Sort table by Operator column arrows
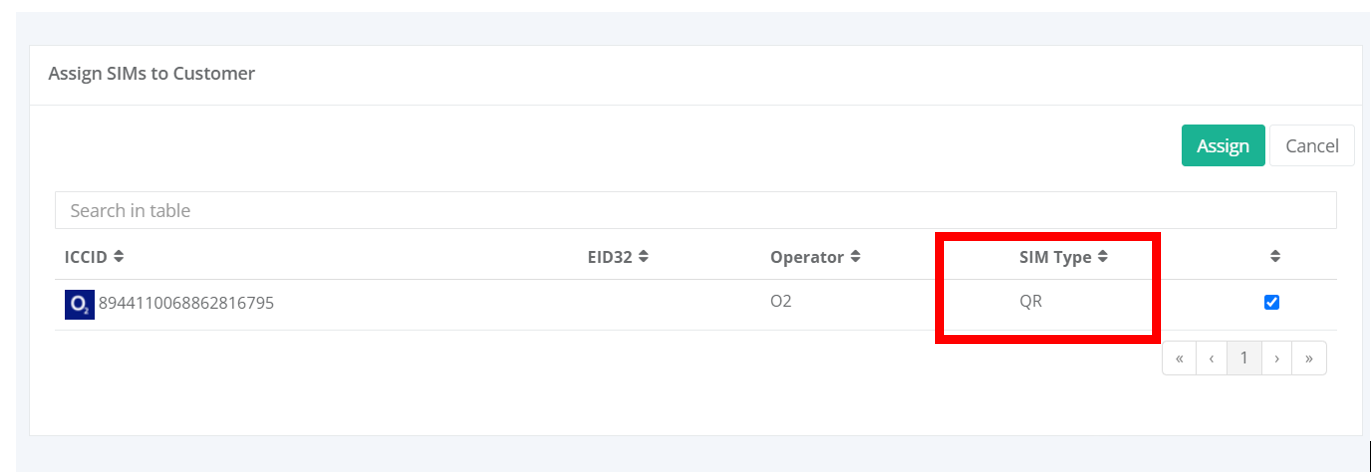 [x=855, y=257]
